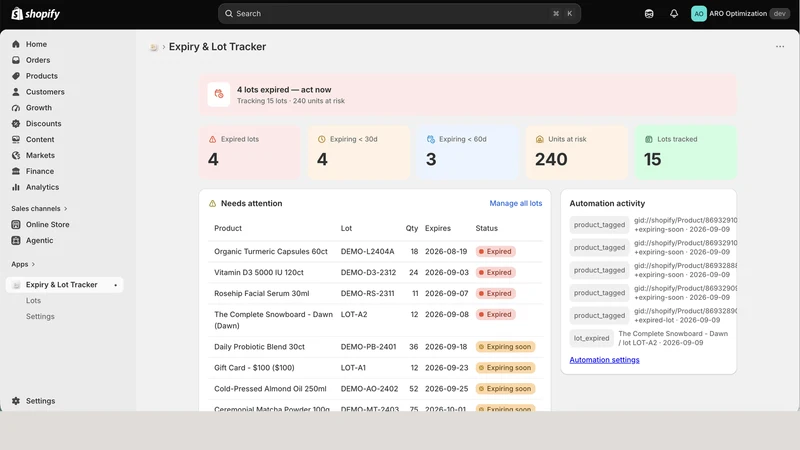Open the app Settings subpage
This screenshot has height=450, width=800.
pos(40,316)
